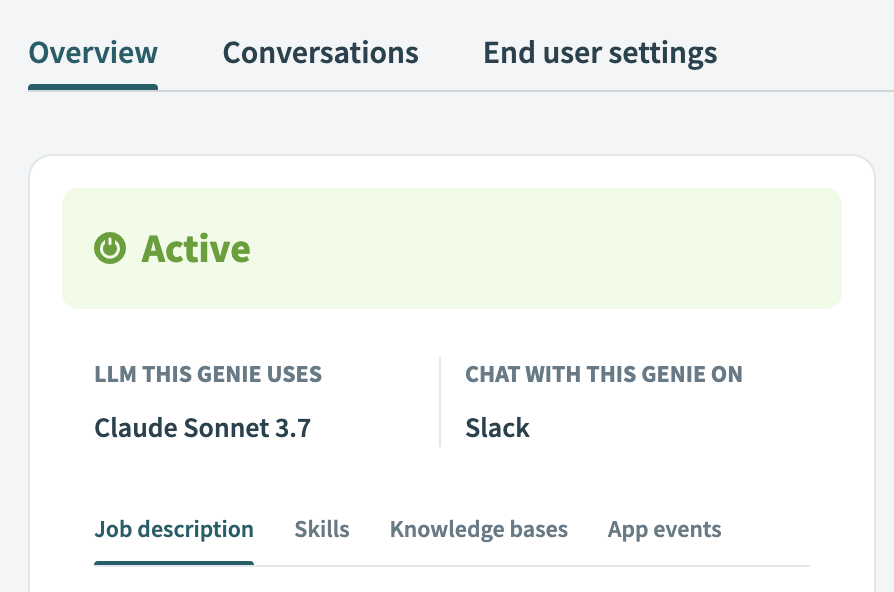
Task: Click the CHAT WITH THIS GENIE ON heading
Action: (604, 375)
